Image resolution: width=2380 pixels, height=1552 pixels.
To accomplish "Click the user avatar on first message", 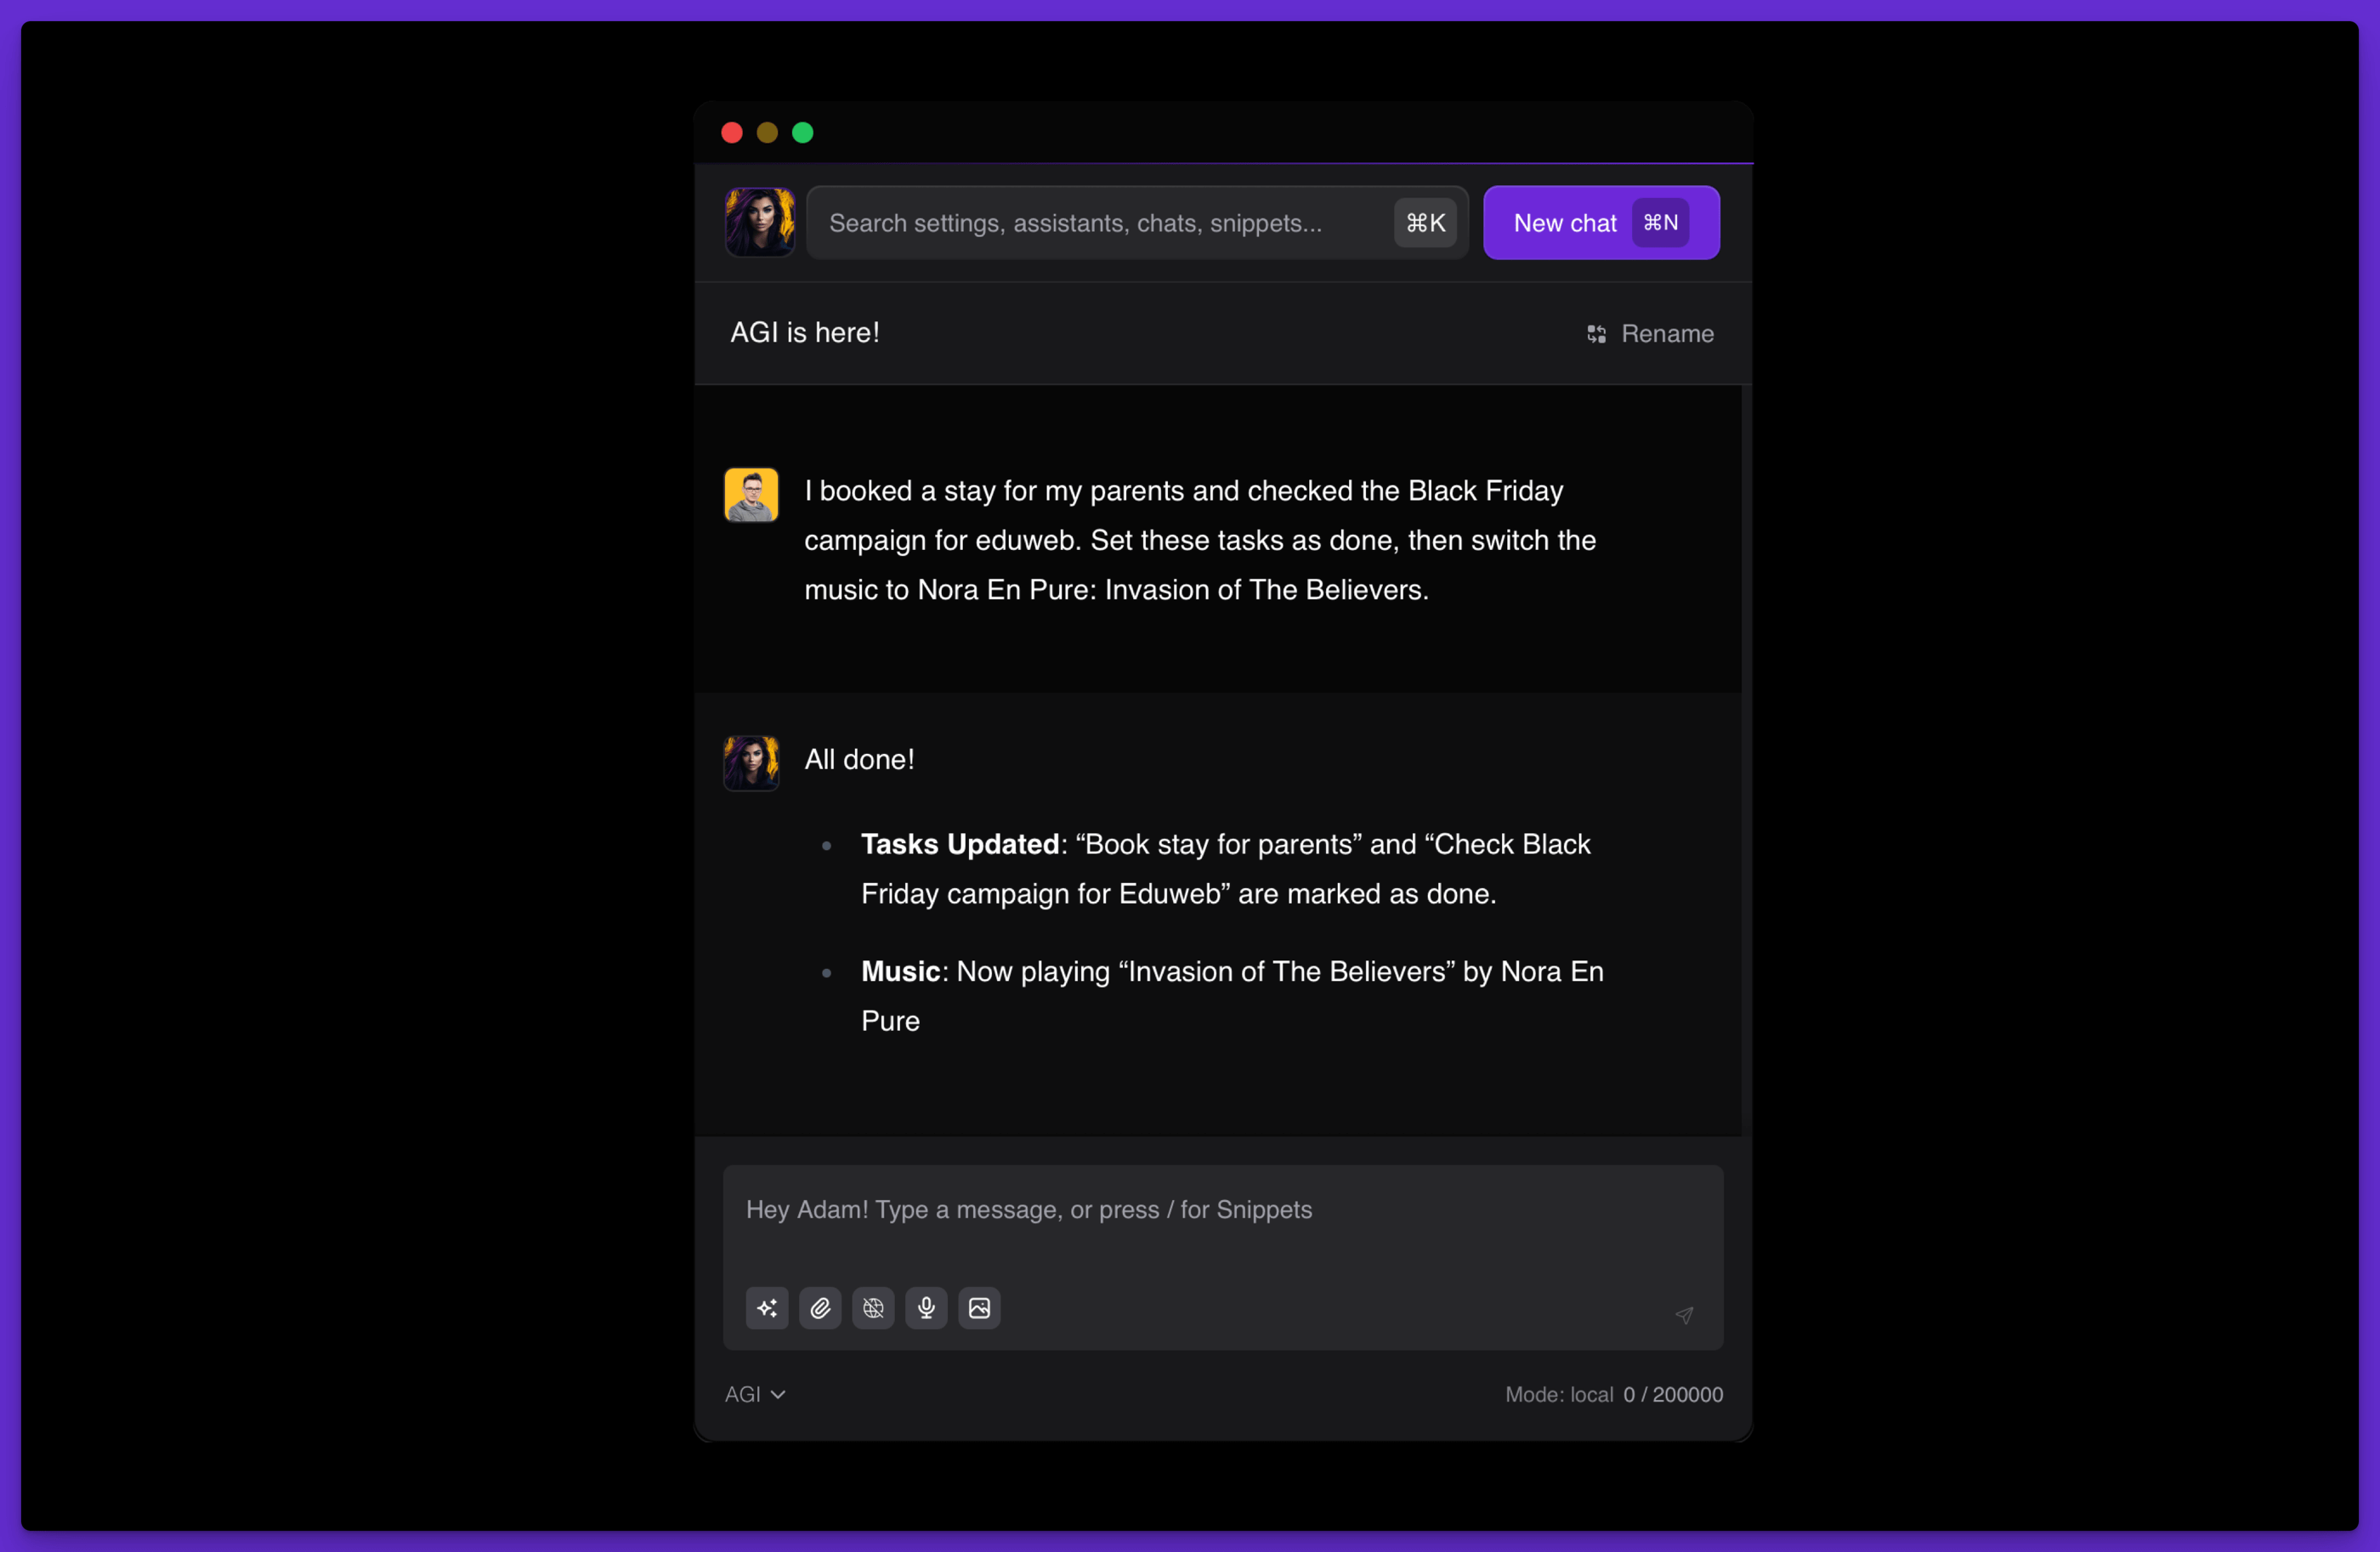I will (x=751, y=495).
